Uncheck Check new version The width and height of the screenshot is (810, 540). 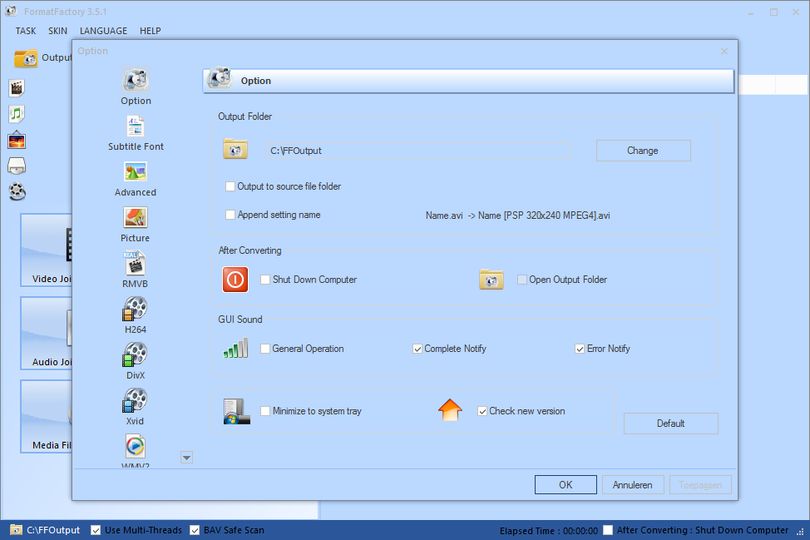point(482,411)
